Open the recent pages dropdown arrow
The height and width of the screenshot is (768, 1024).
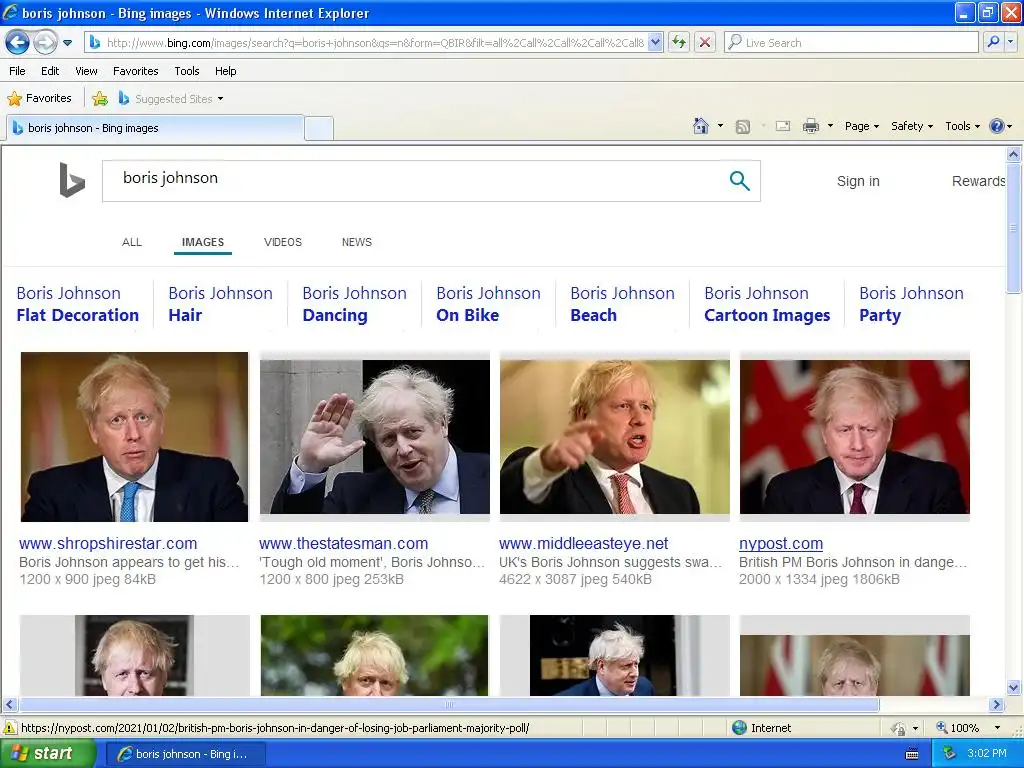point(67,43)
